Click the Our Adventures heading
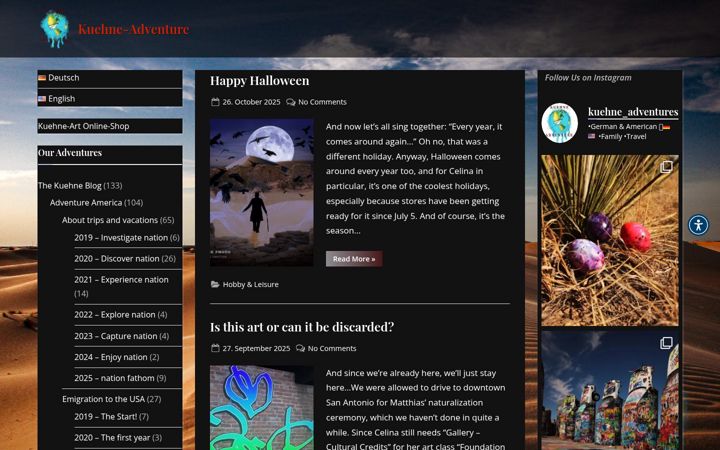This screenshot has height=450, width=720. pyautogui.click(x=70, y=152)
